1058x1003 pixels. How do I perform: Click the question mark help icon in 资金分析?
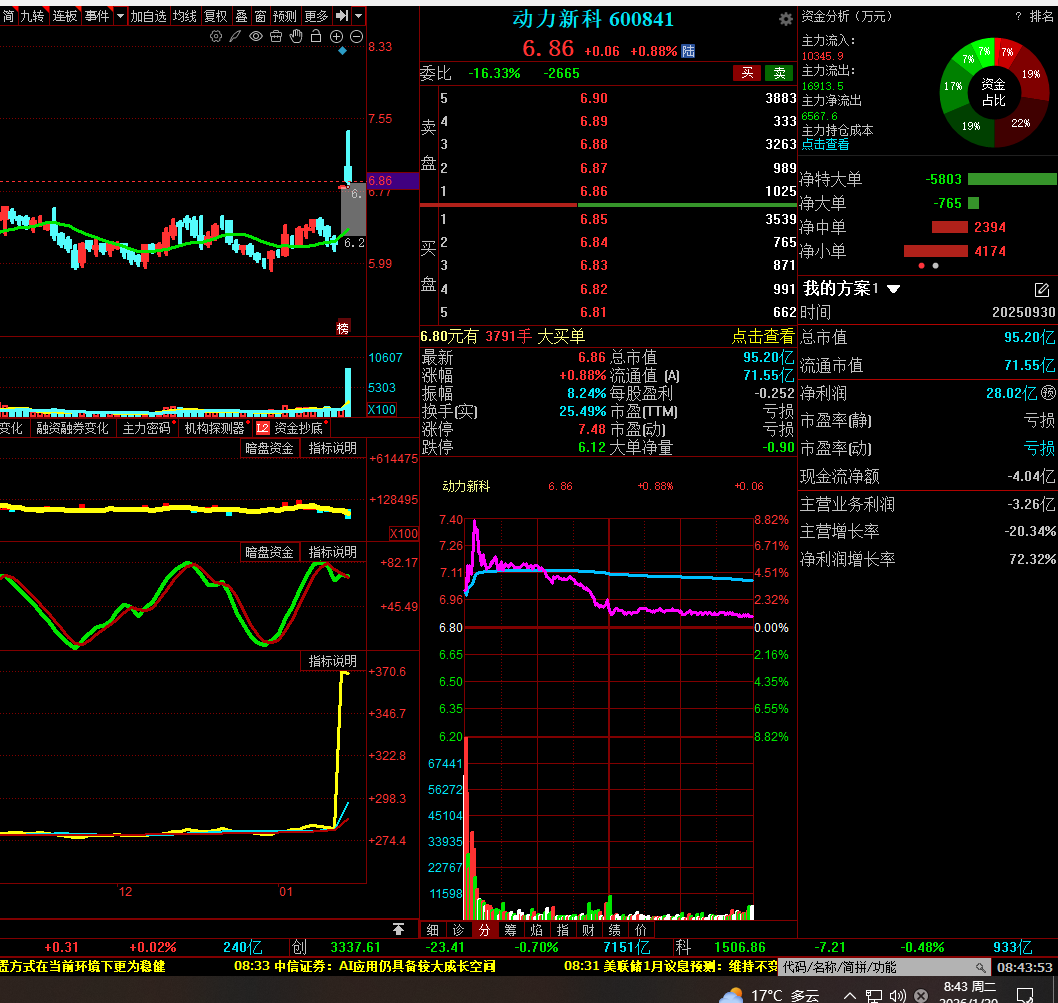[x=1018, y=16]
